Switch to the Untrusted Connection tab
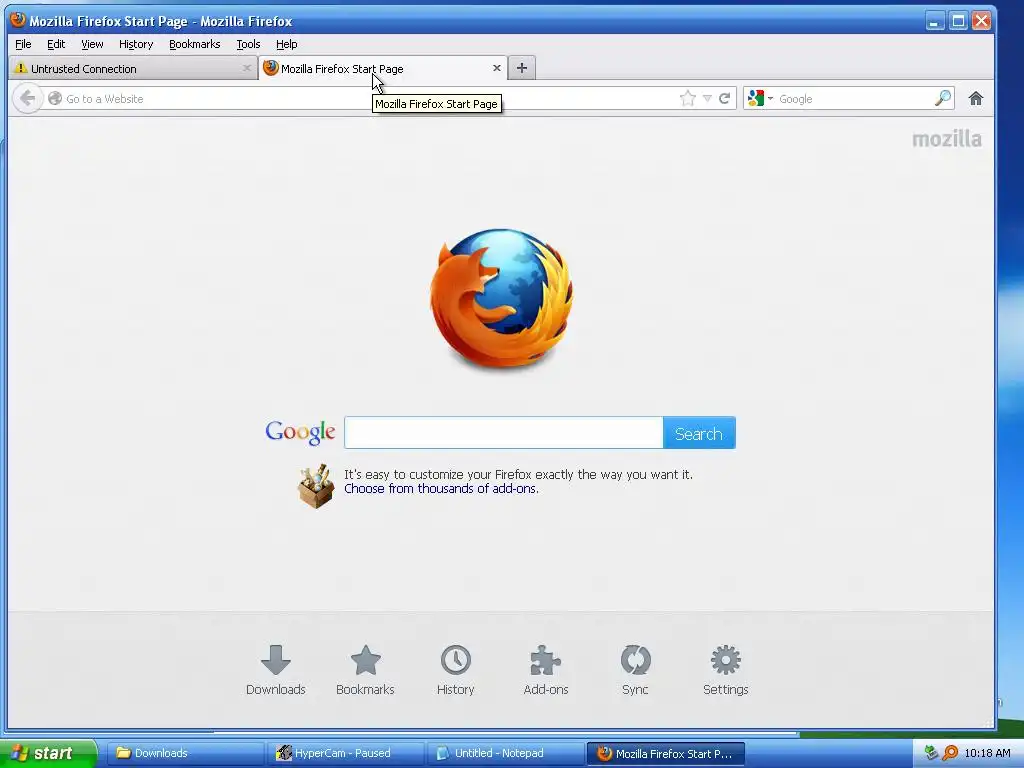The image size is (1024, 768). coord(134,68)
